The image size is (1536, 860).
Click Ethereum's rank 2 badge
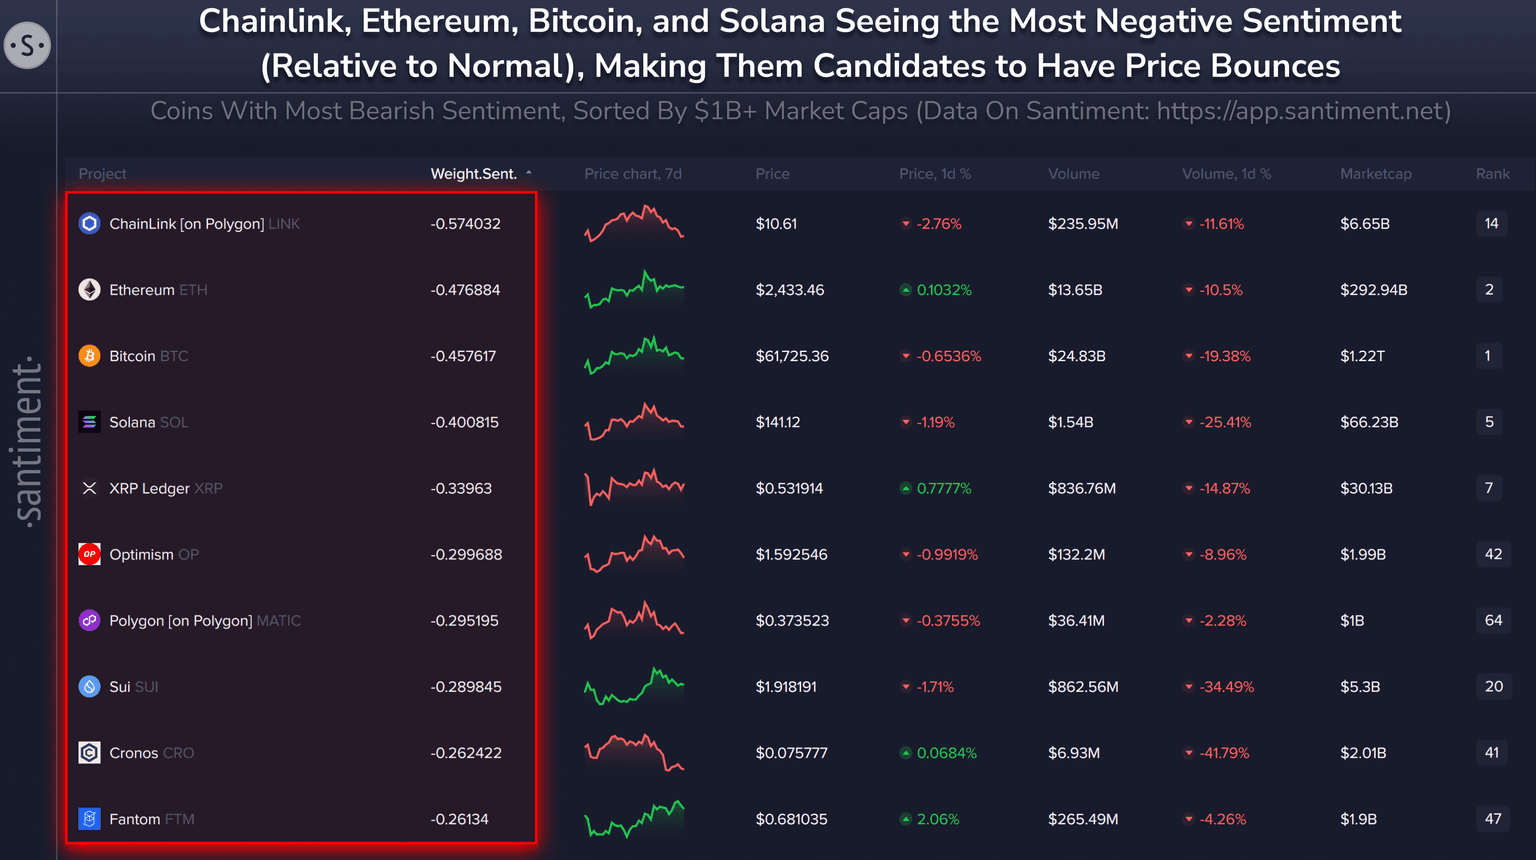click(x=1489, y=290)
